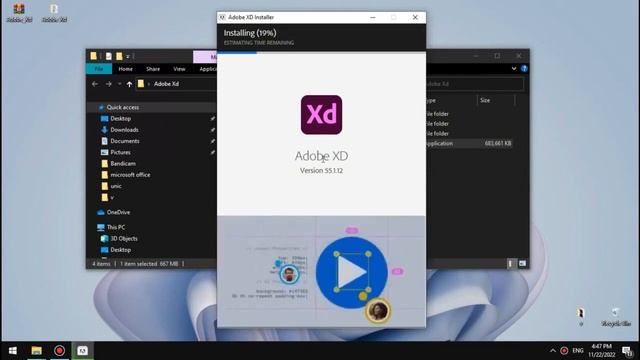The image size is (640, 360).
Task: Click the up-one-level arrow in Explorer
Action: click(x=129, y=84)
